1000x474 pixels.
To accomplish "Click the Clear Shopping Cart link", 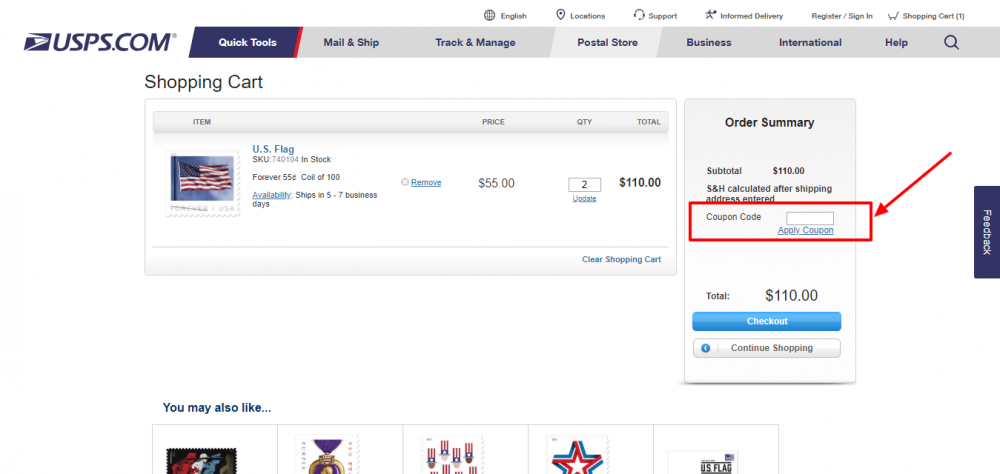I will pos(621,260).
